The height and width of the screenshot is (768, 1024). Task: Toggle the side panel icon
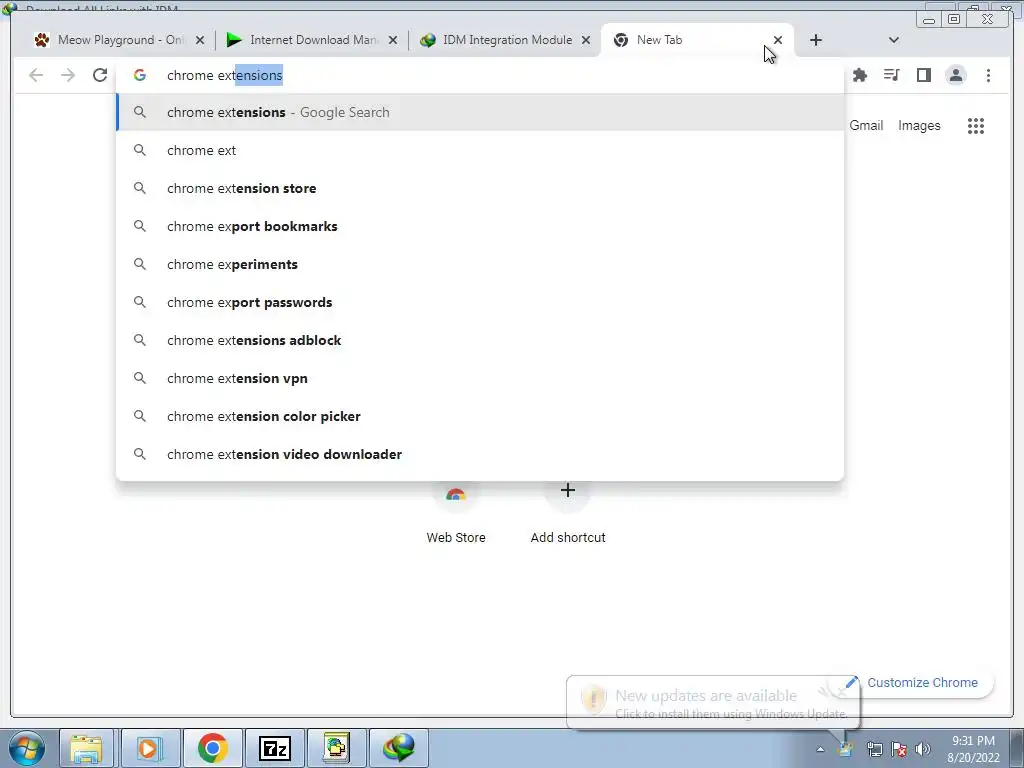923,75
